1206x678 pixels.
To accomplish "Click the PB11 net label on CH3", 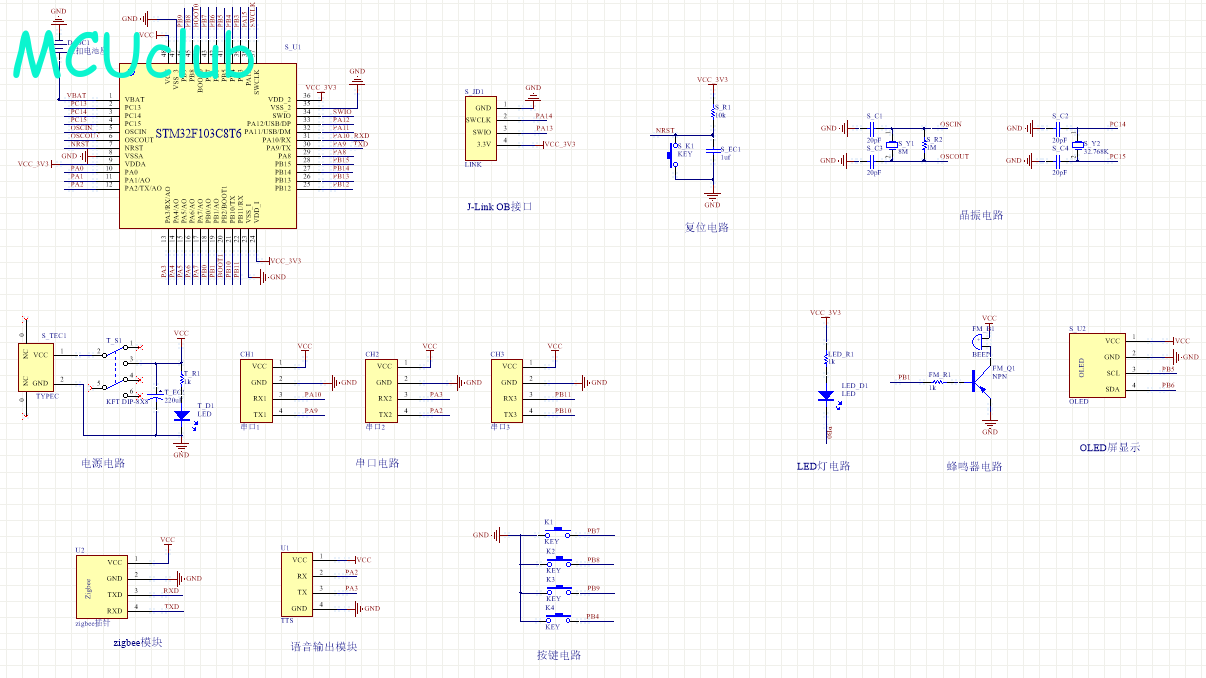I will (564, 394).
